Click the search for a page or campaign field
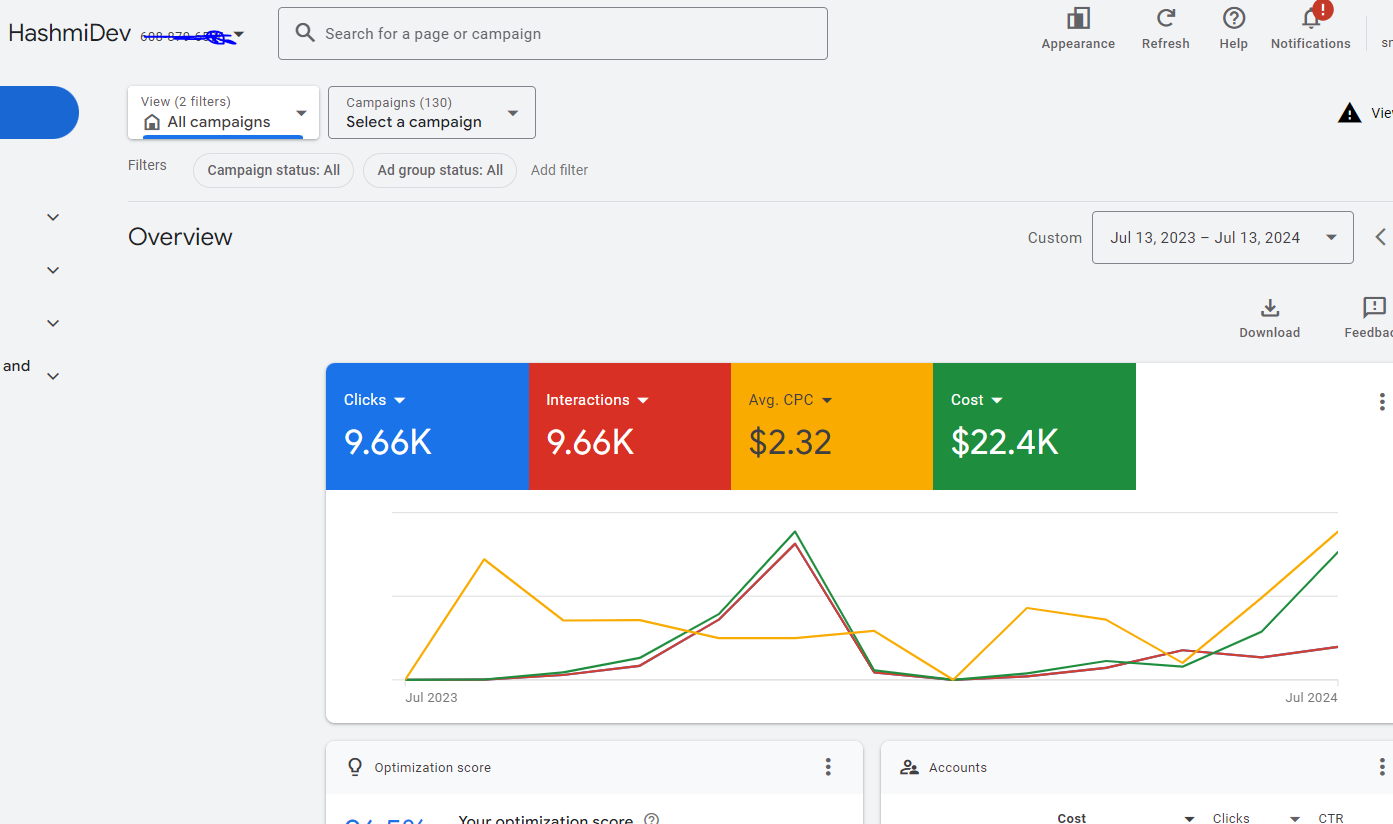 click(x=553, y=33)
